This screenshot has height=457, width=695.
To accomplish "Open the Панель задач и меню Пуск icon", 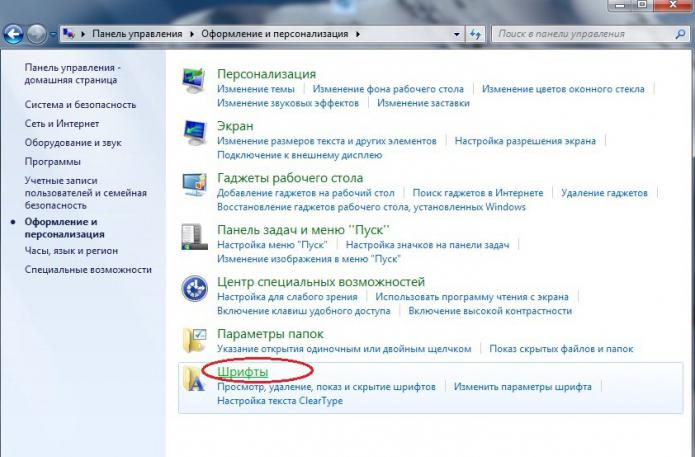I will point(194,236).
